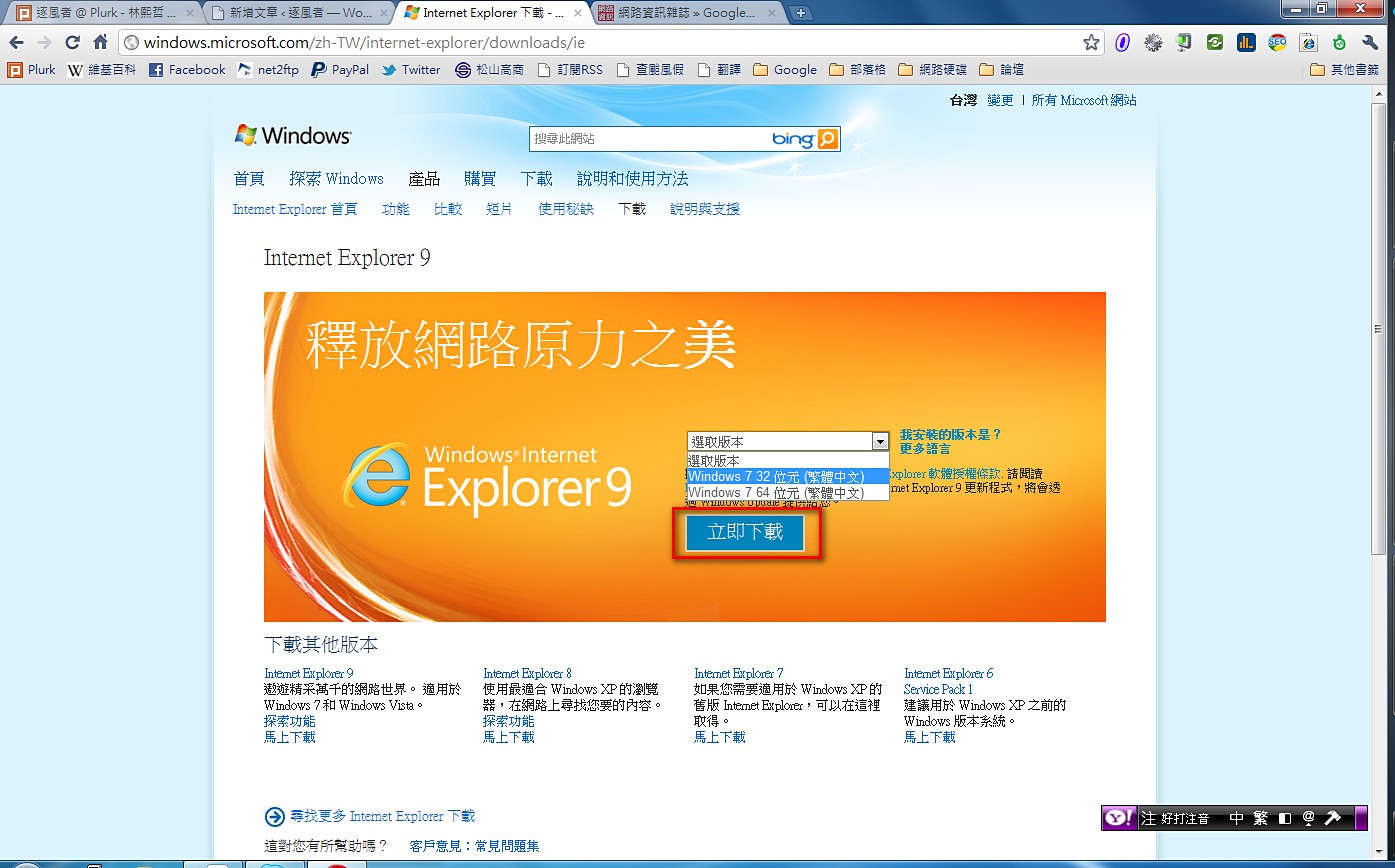The image size is (1395, 868).
Task: Pick the 選取版本 placeholder option in list
Action: tap(788, 461)
